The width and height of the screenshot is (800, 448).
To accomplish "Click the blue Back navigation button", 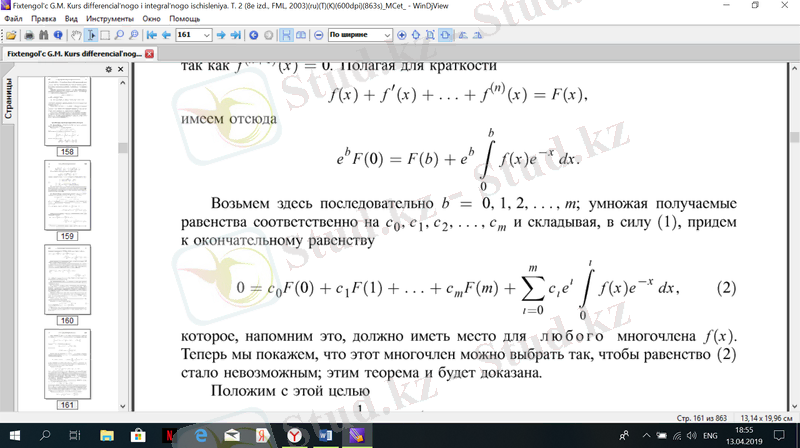I will tap(254, 35).
